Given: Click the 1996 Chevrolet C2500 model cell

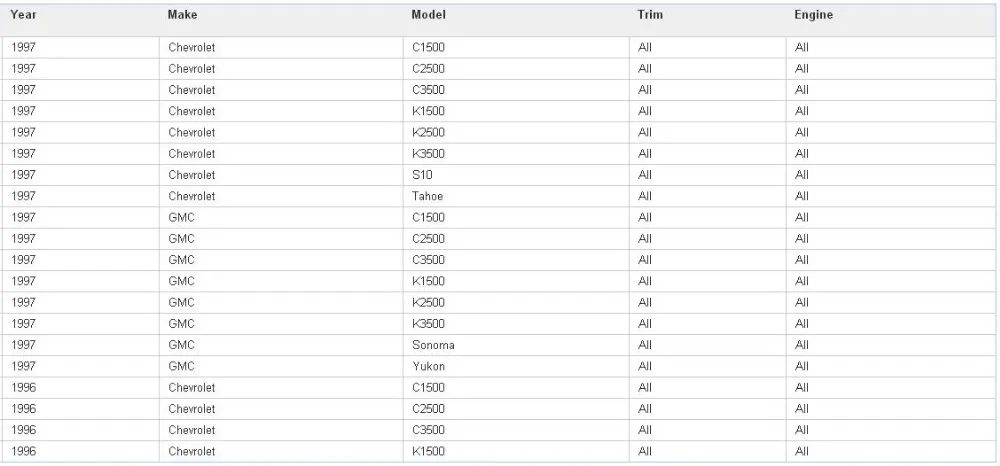Looking at the screenshot, I should pos(428,409).
